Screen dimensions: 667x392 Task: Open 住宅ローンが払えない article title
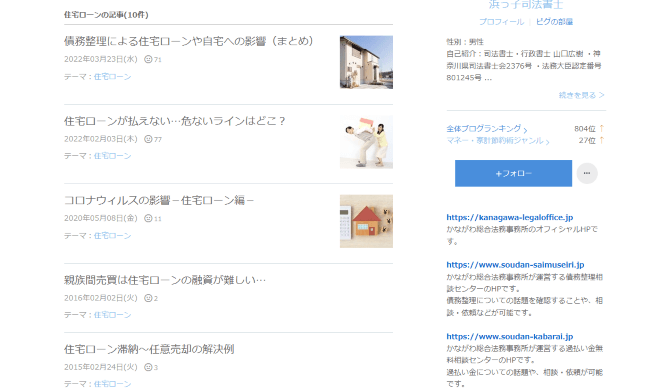pyautogui.click(x=174, y=121)
